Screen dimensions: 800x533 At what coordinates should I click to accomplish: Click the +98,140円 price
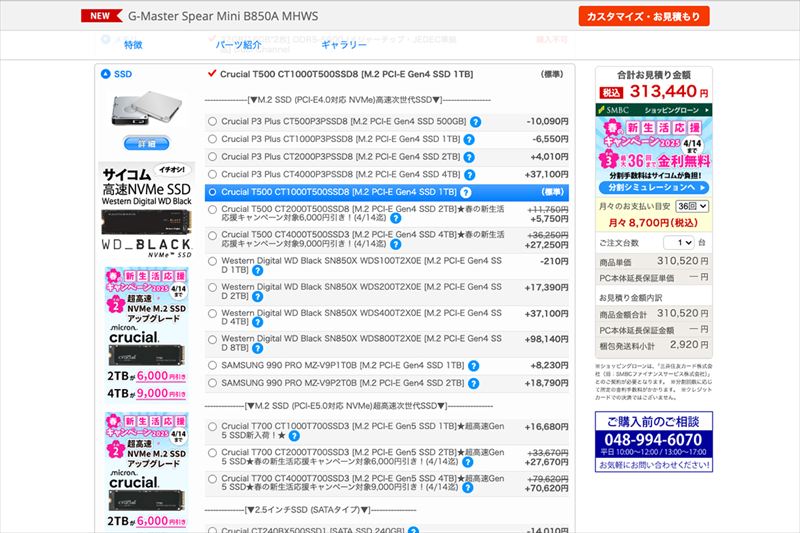click(546, 339)
